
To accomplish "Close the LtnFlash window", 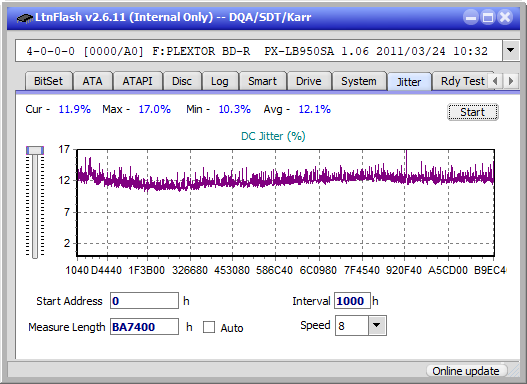I will coord(505,17).
